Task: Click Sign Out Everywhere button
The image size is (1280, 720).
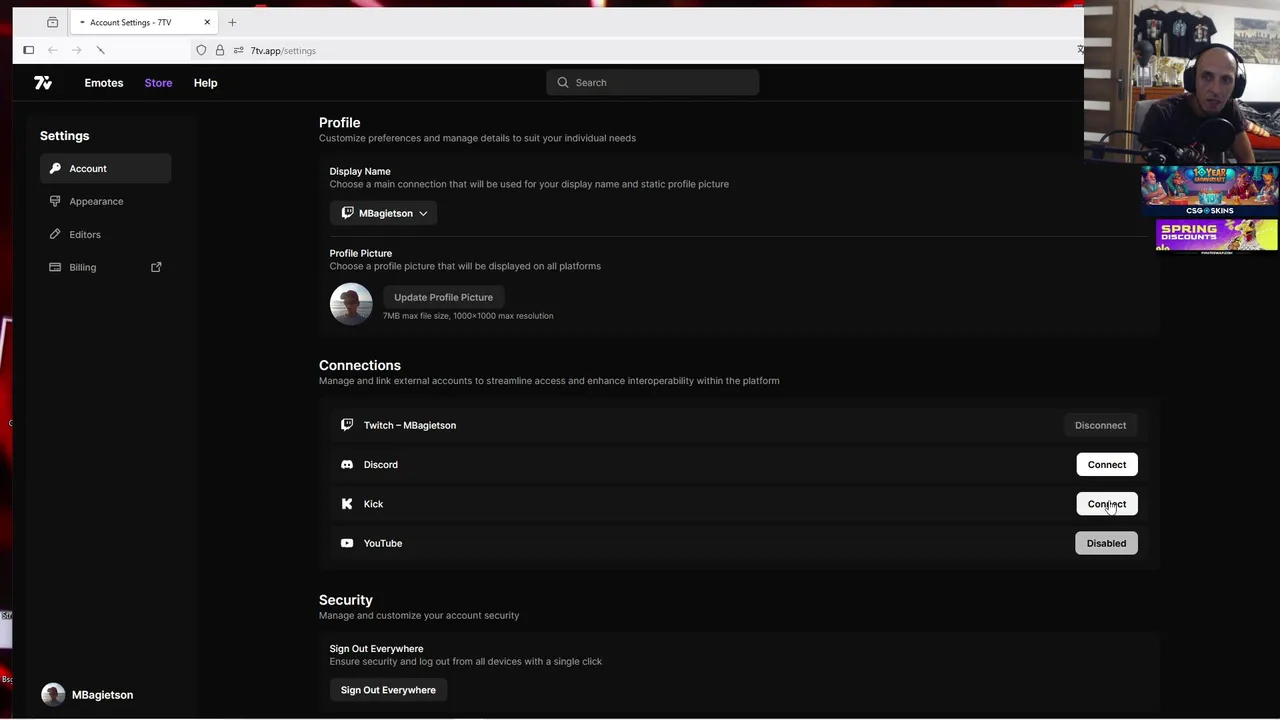Action: pos(388,690)
